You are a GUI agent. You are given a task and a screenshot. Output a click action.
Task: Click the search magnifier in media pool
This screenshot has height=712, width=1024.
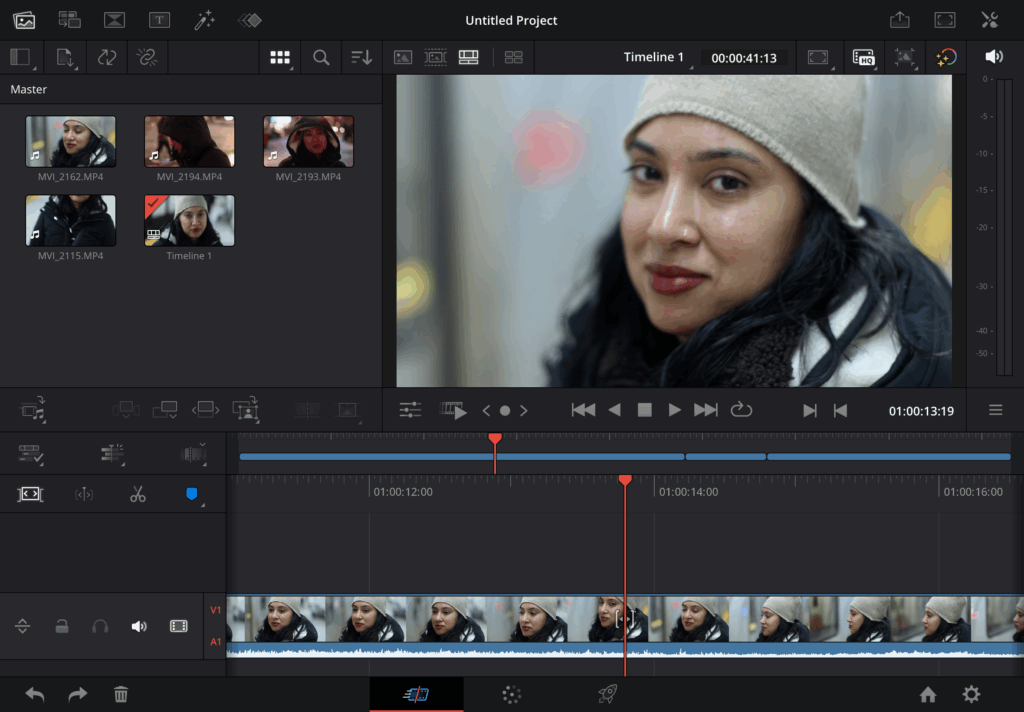pos(321,58)
